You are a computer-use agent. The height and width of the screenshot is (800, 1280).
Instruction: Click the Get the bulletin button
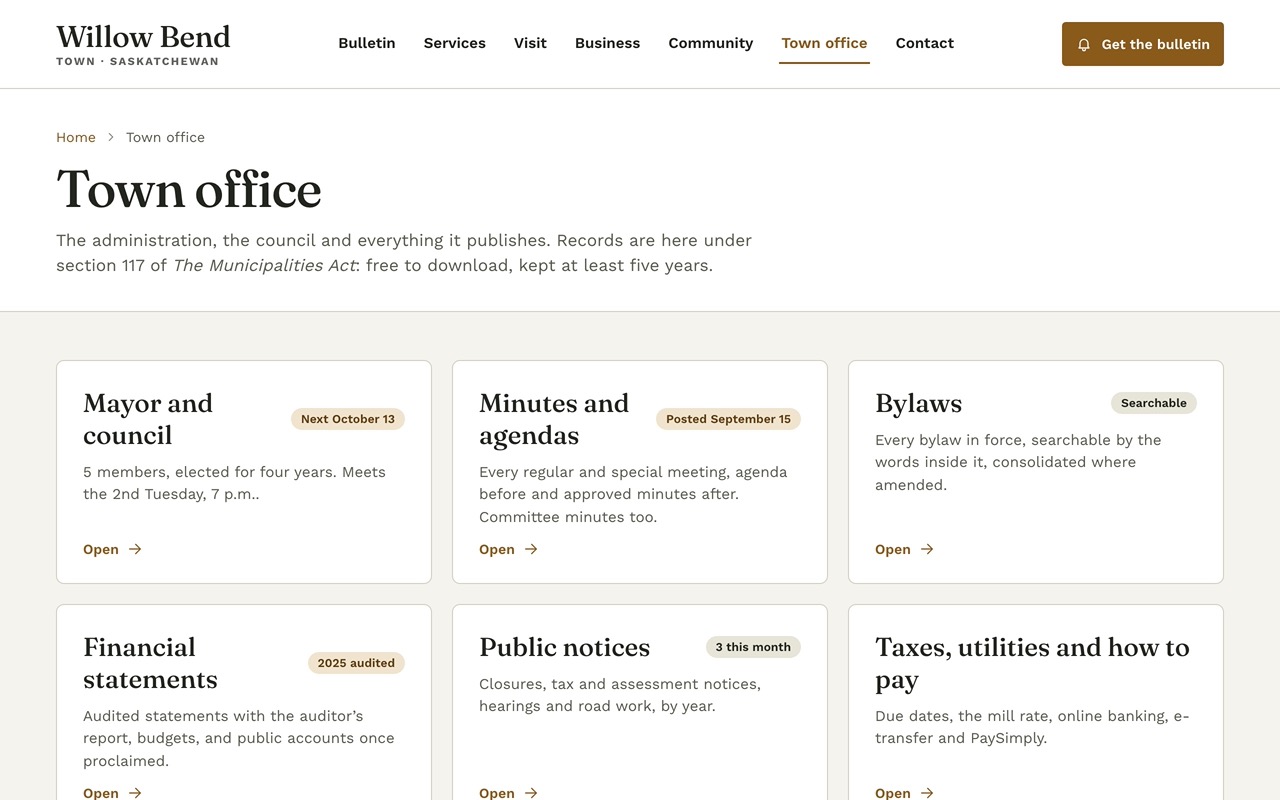[1143, 44]
